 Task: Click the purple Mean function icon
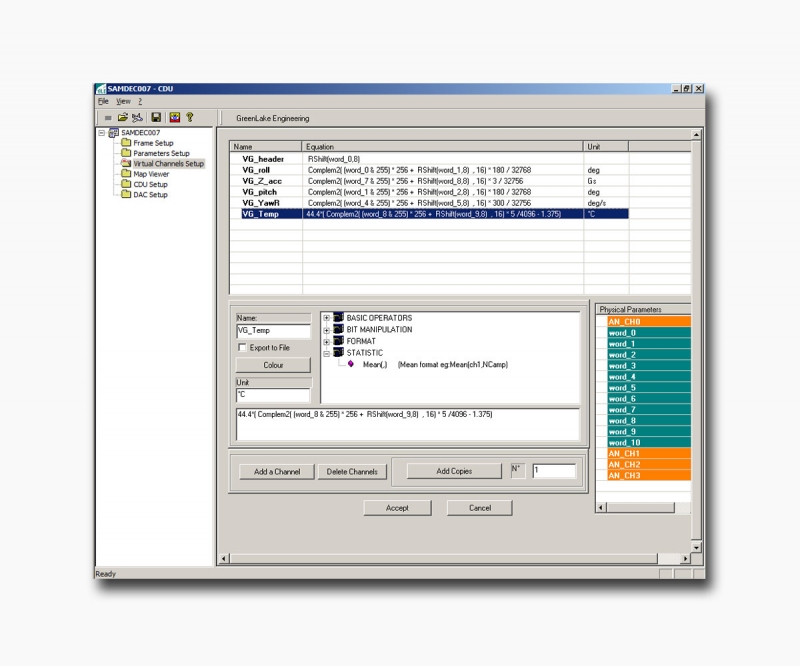point(350,364)
